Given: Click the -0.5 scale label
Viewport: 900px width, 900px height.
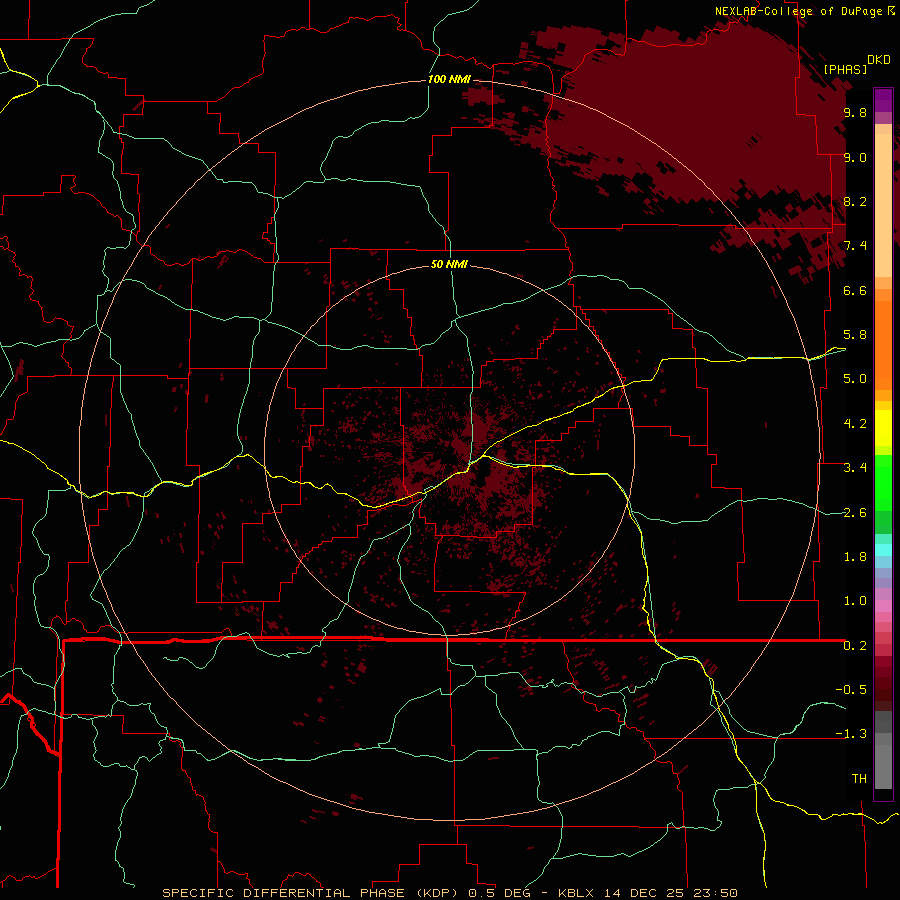Looking at the screenshot, I should [851, 690].
